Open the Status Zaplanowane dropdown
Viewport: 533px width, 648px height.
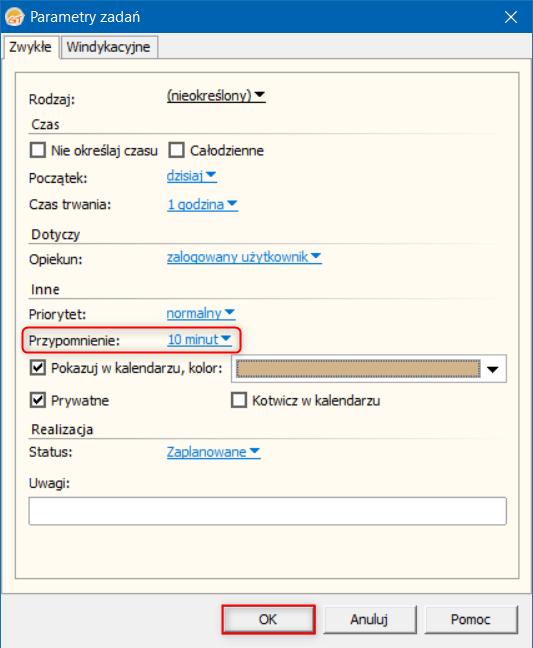214,452
